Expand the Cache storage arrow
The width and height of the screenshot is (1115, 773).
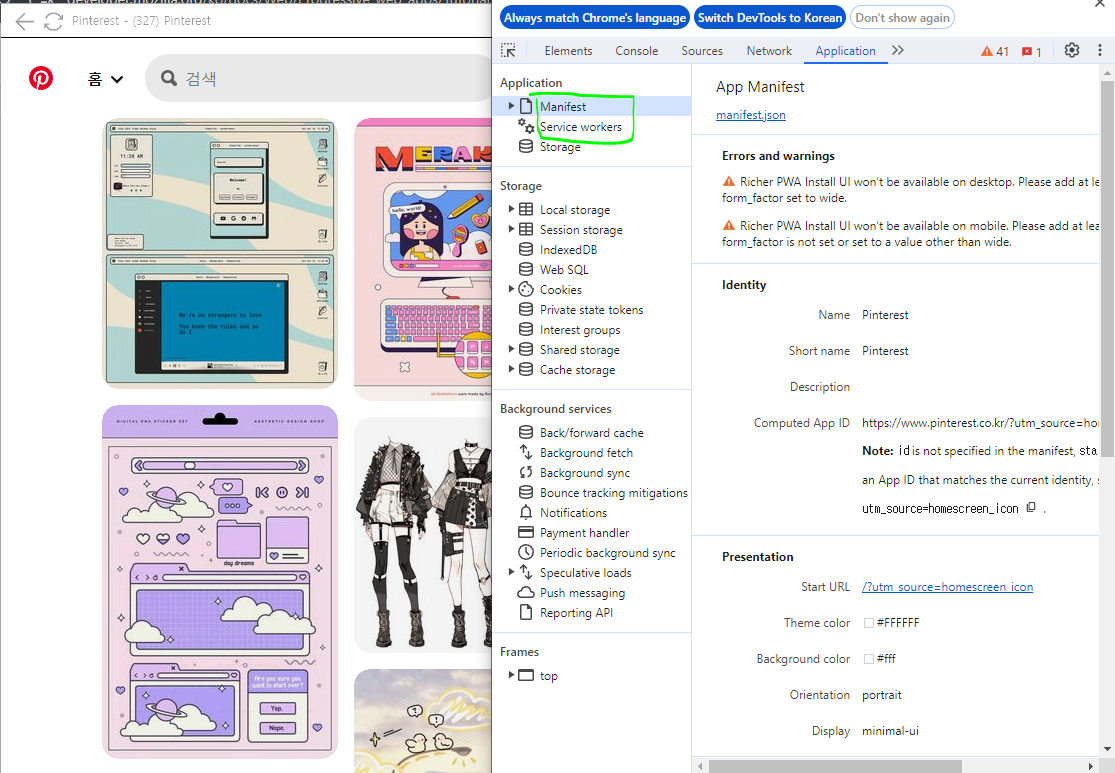coord(511,369)
